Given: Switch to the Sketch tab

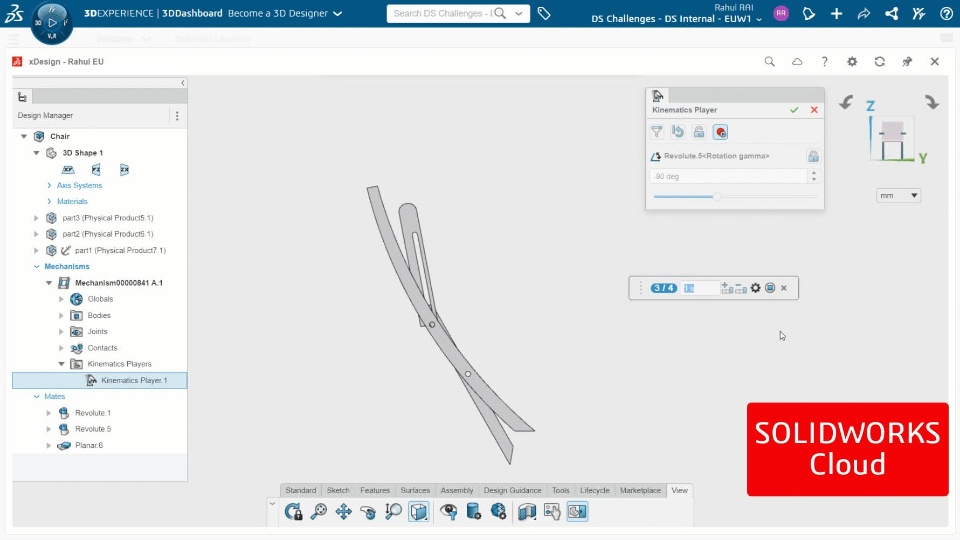Looking at the screenshot, I should click(x=338, y=490).
